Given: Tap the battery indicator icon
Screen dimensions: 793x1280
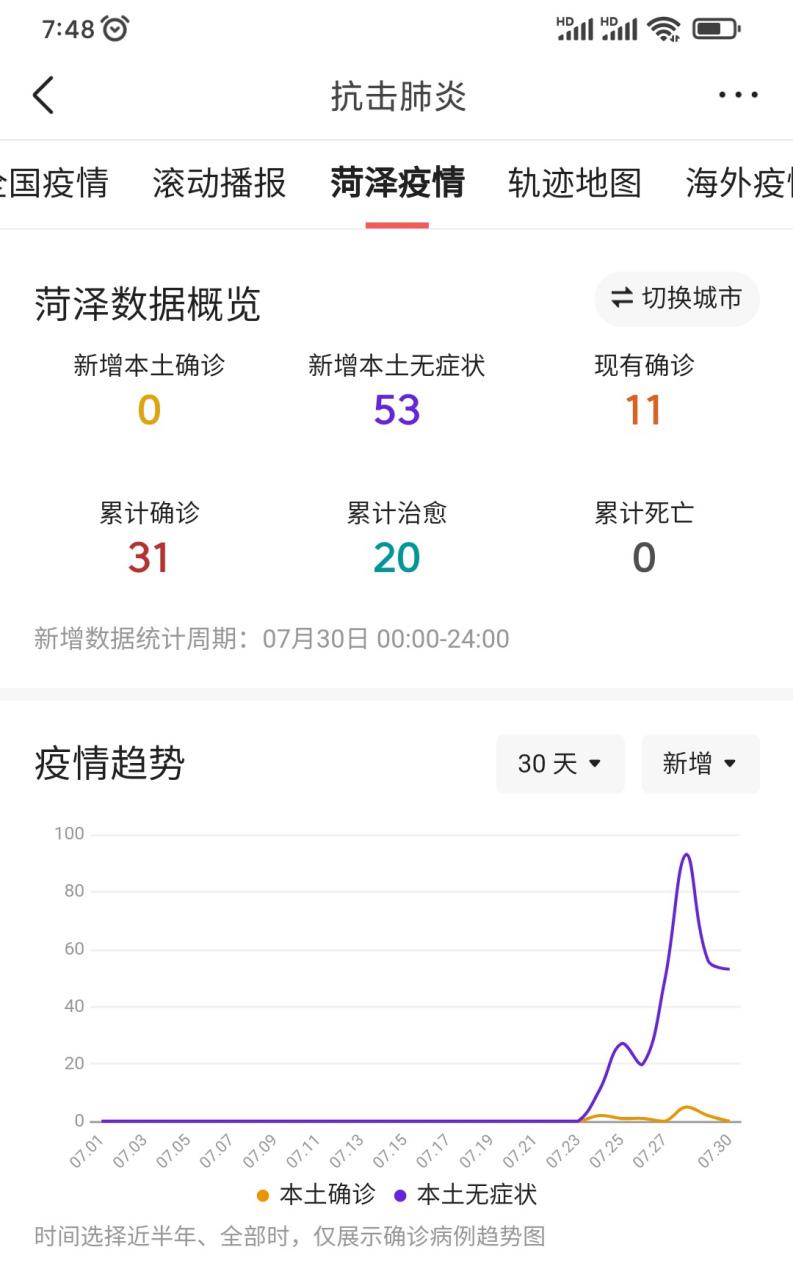Looking at the screenshot, I should (x=716, y=29).
